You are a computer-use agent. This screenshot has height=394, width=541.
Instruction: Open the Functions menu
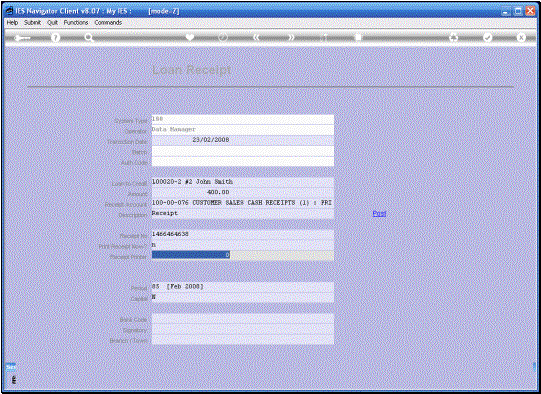pyautogui.click(x=76, y=22)
